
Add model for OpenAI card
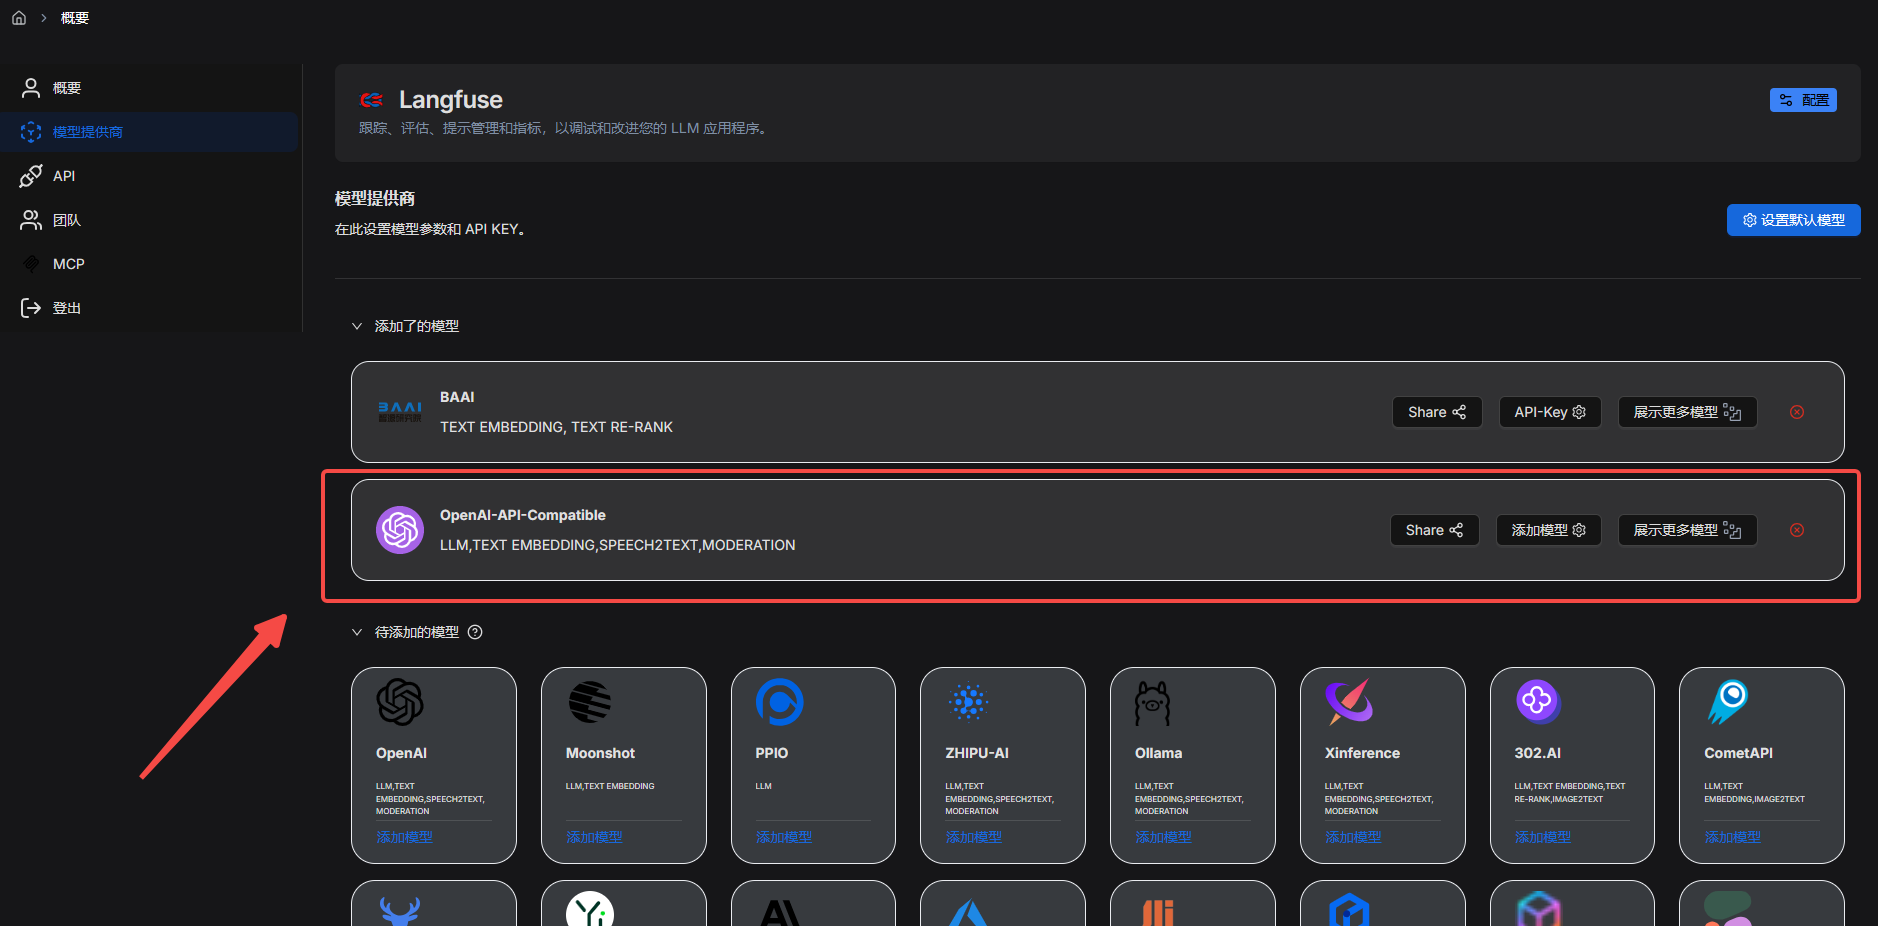click(x=404, y=837)
